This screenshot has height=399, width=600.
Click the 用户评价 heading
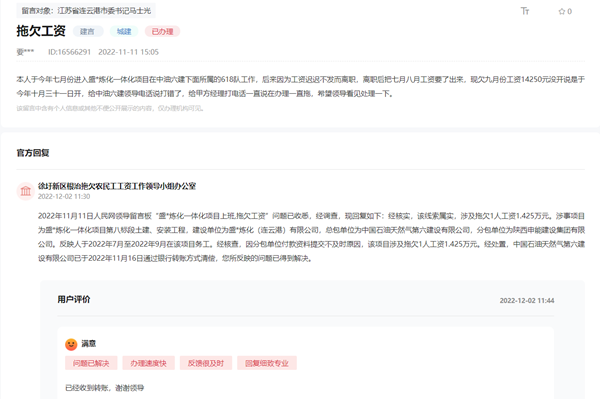(x=74, y=300)
